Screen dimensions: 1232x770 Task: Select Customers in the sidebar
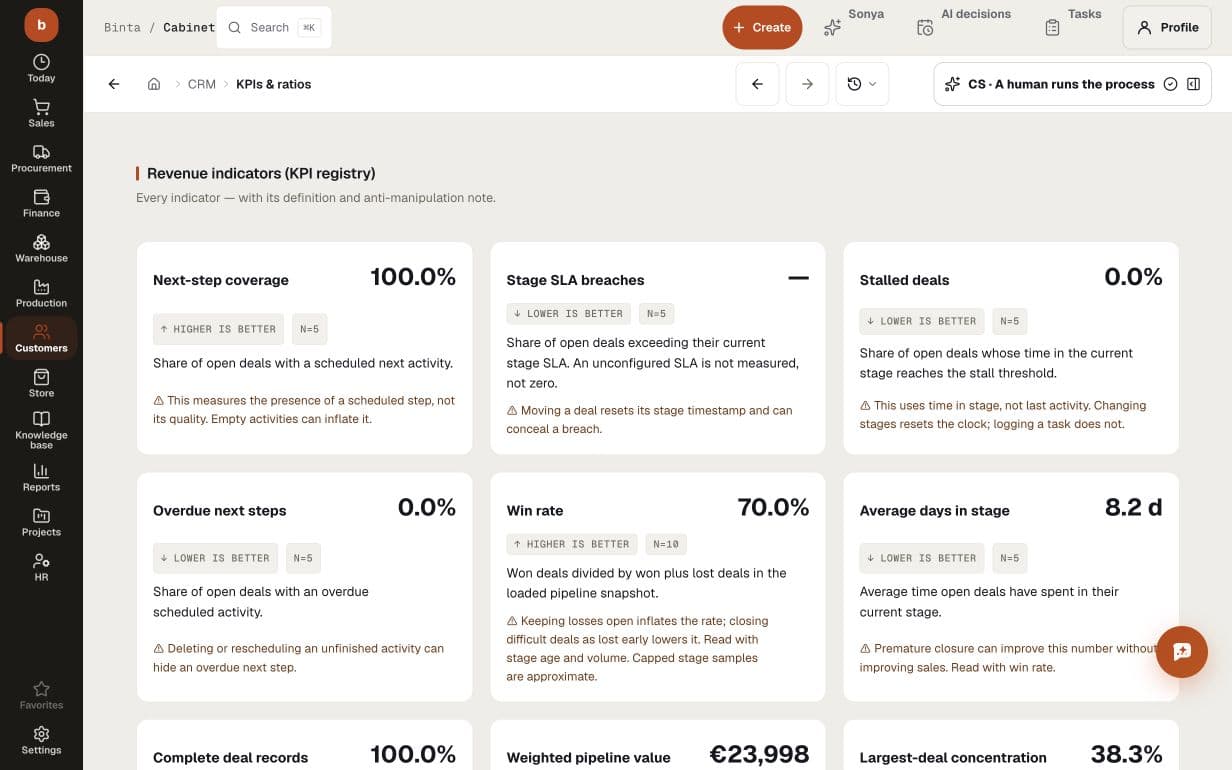(x=41, y=338)
